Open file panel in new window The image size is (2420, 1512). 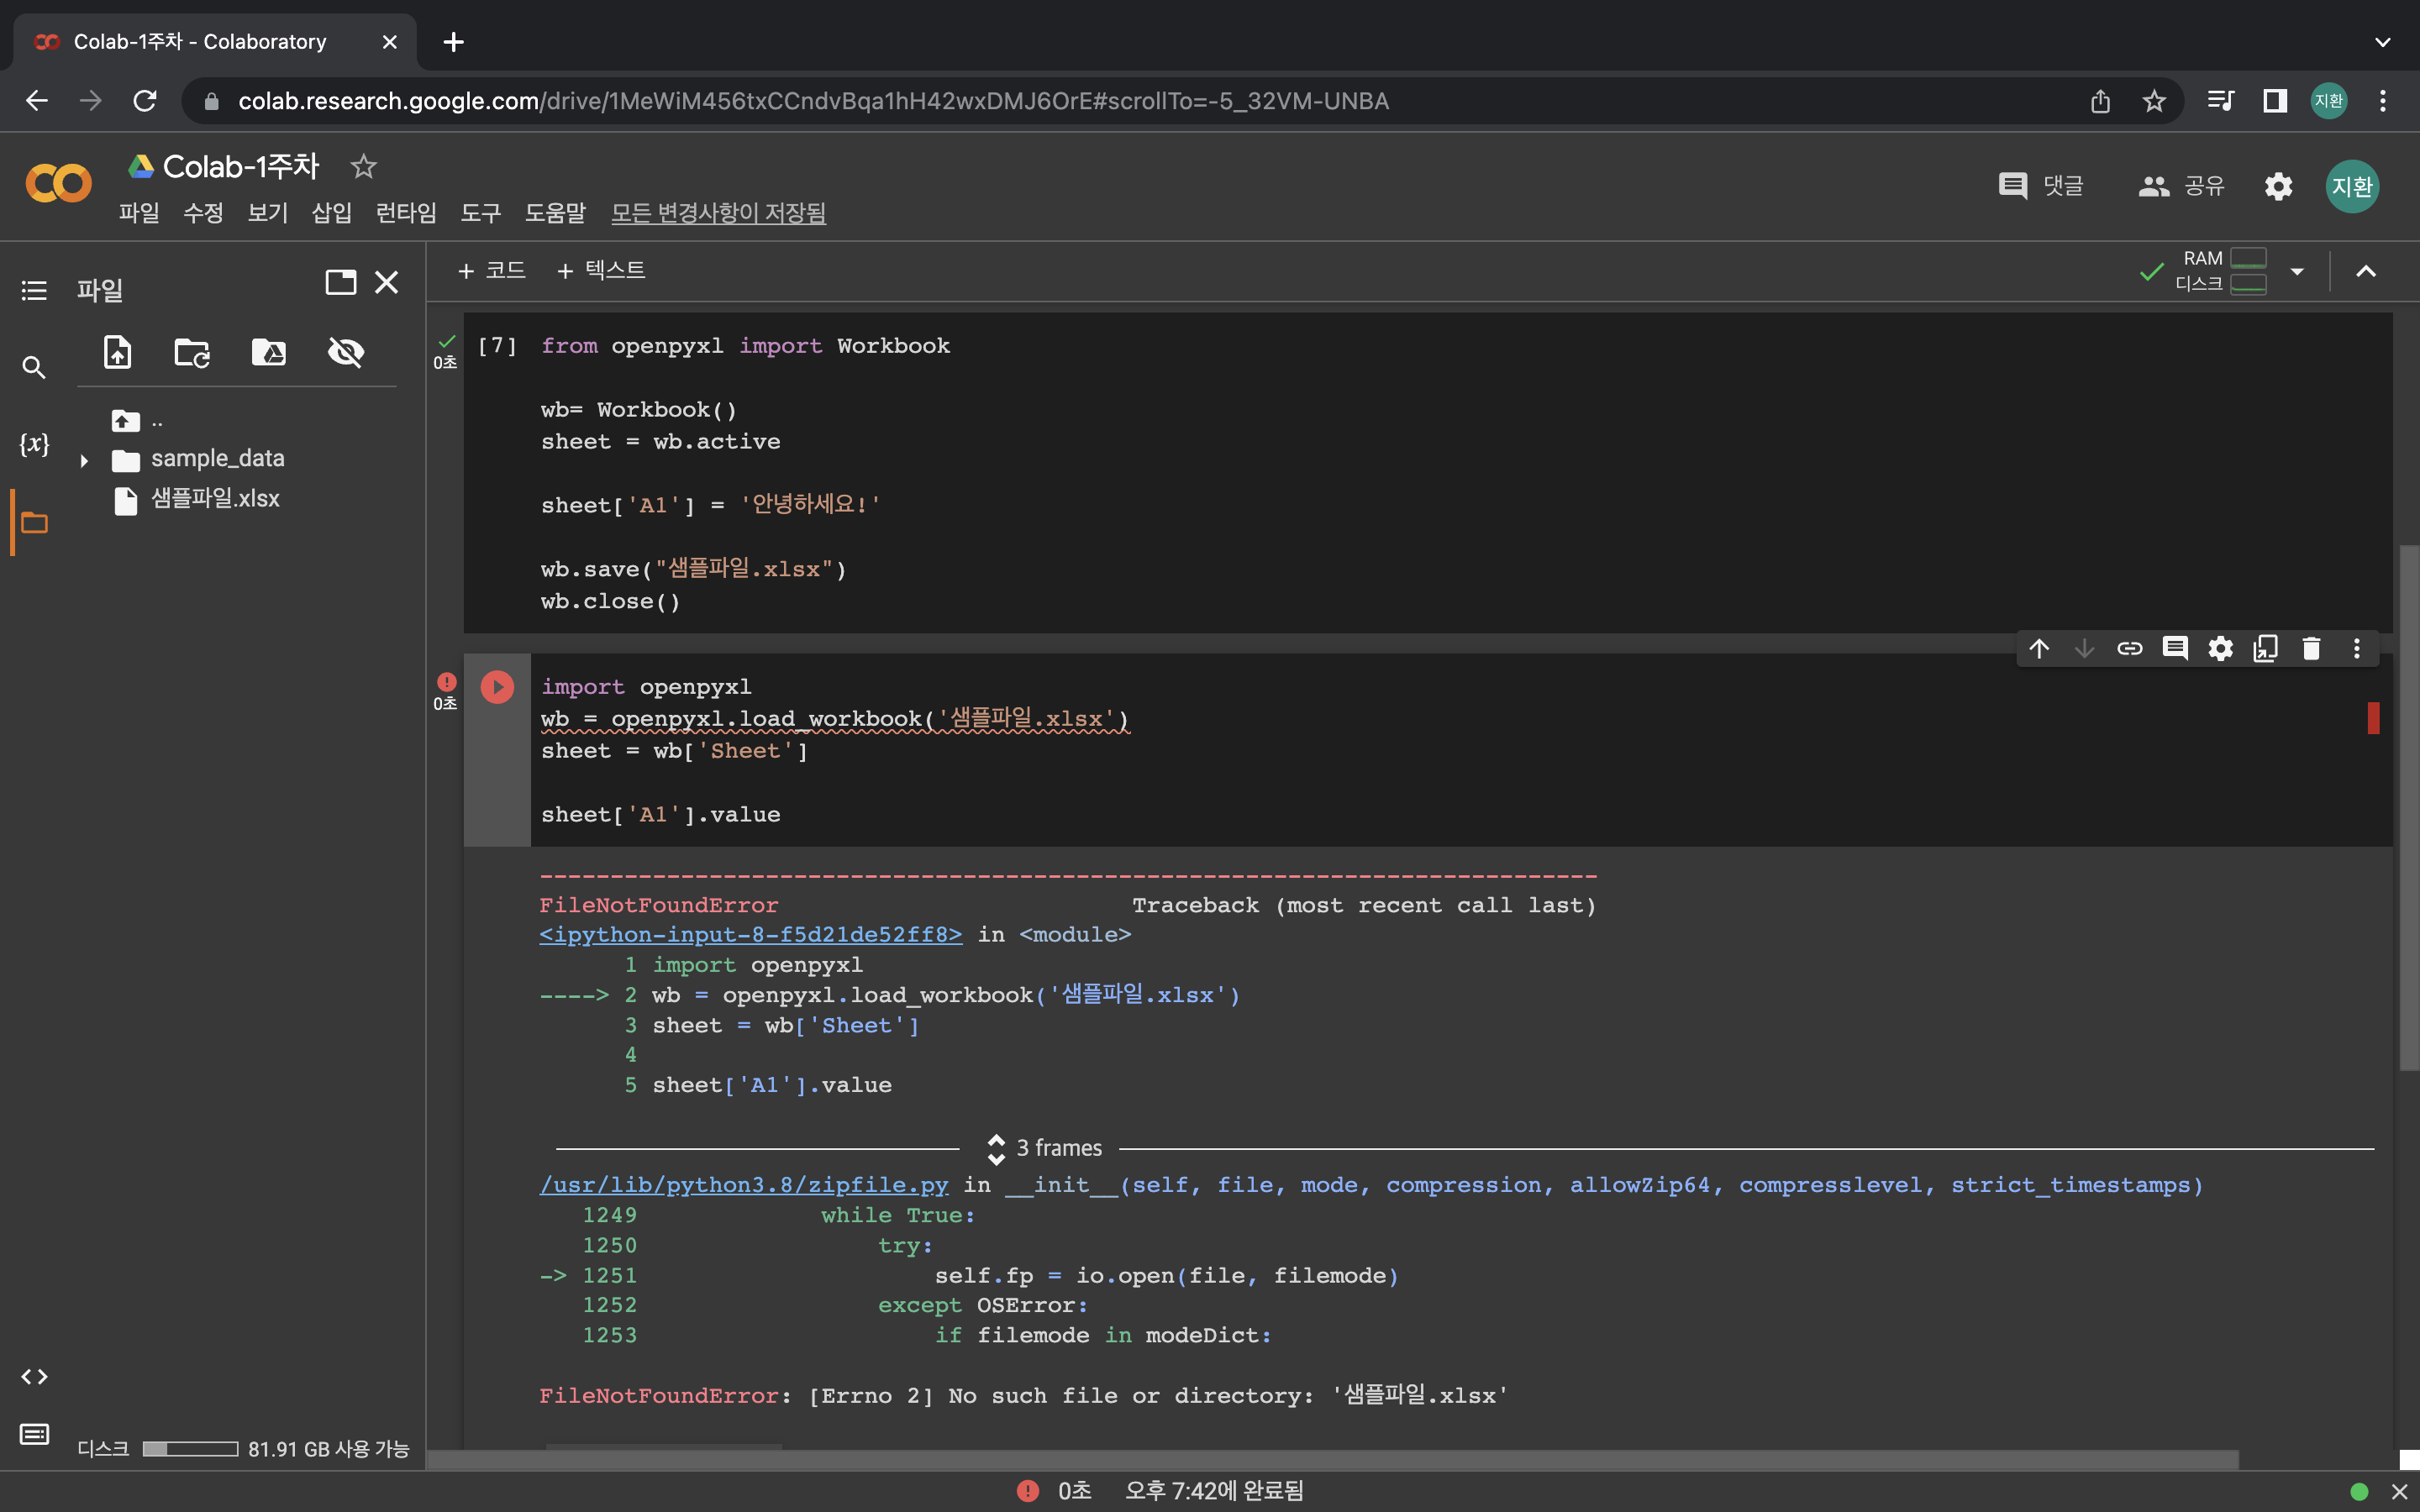click(x=341, y=282)
